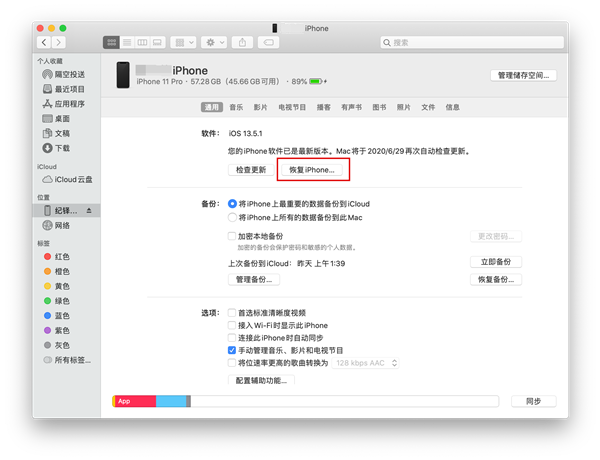The width and height of the screenshot is (600, 460).
Task: Open 文稿 in the sidebar
Action: click(56, 133)
